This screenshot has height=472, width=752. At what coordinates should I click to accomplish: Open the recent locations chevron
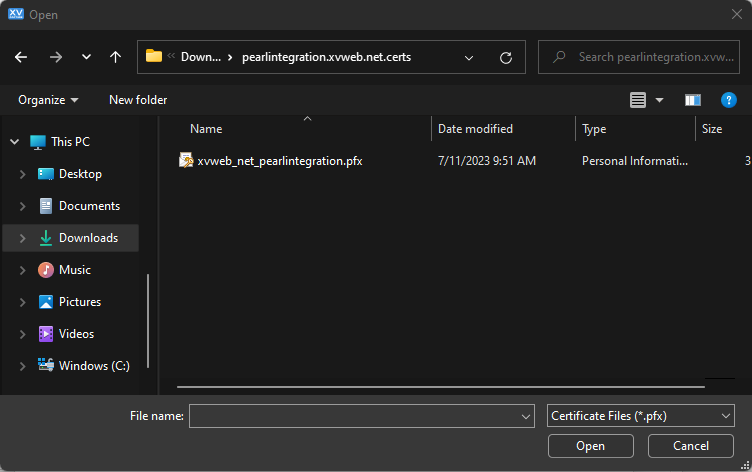click(86, 57)
